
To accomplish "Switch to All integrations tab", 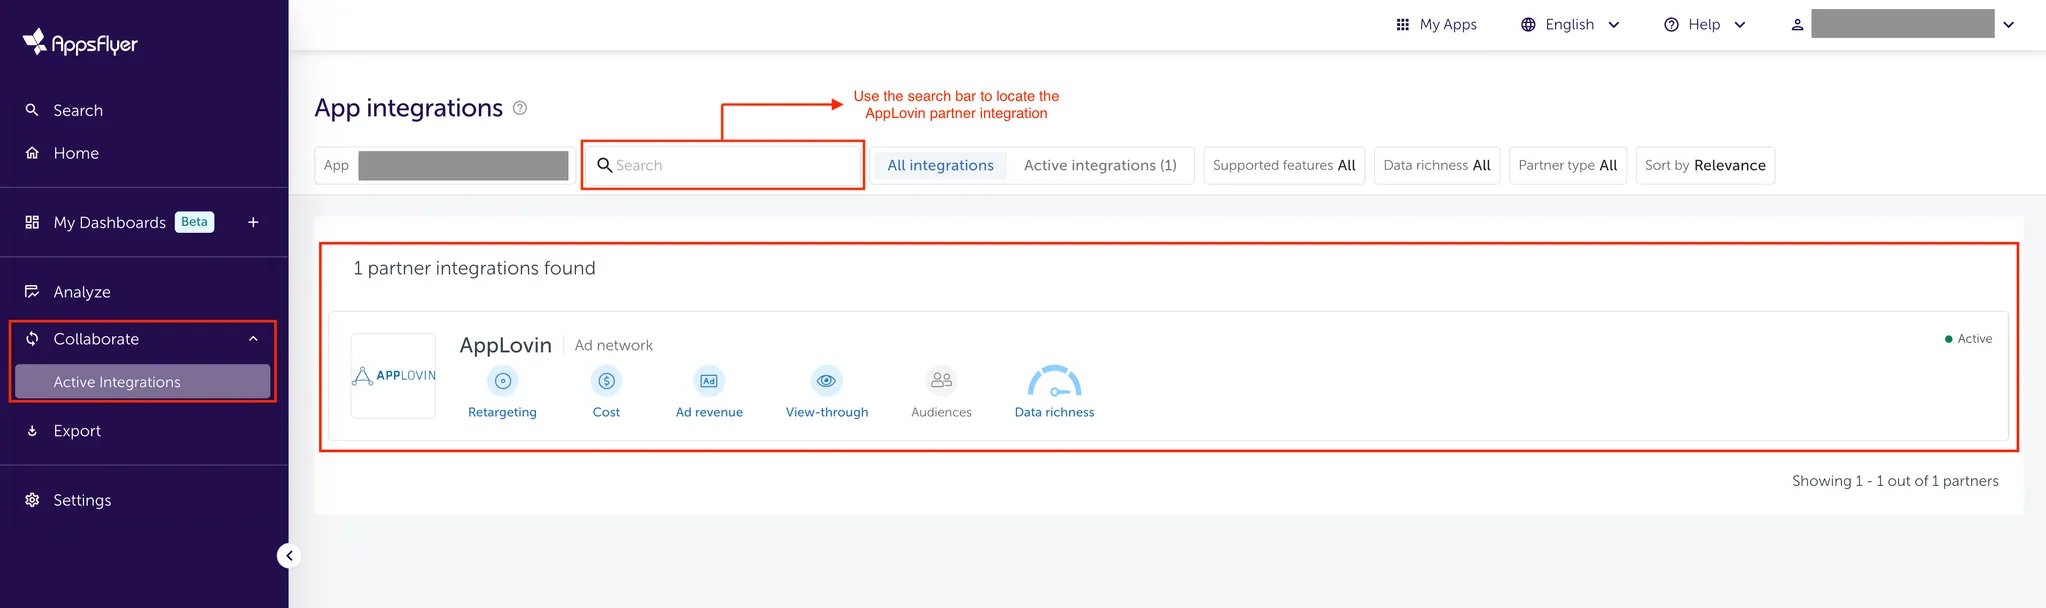I will [x=941, y=165].
